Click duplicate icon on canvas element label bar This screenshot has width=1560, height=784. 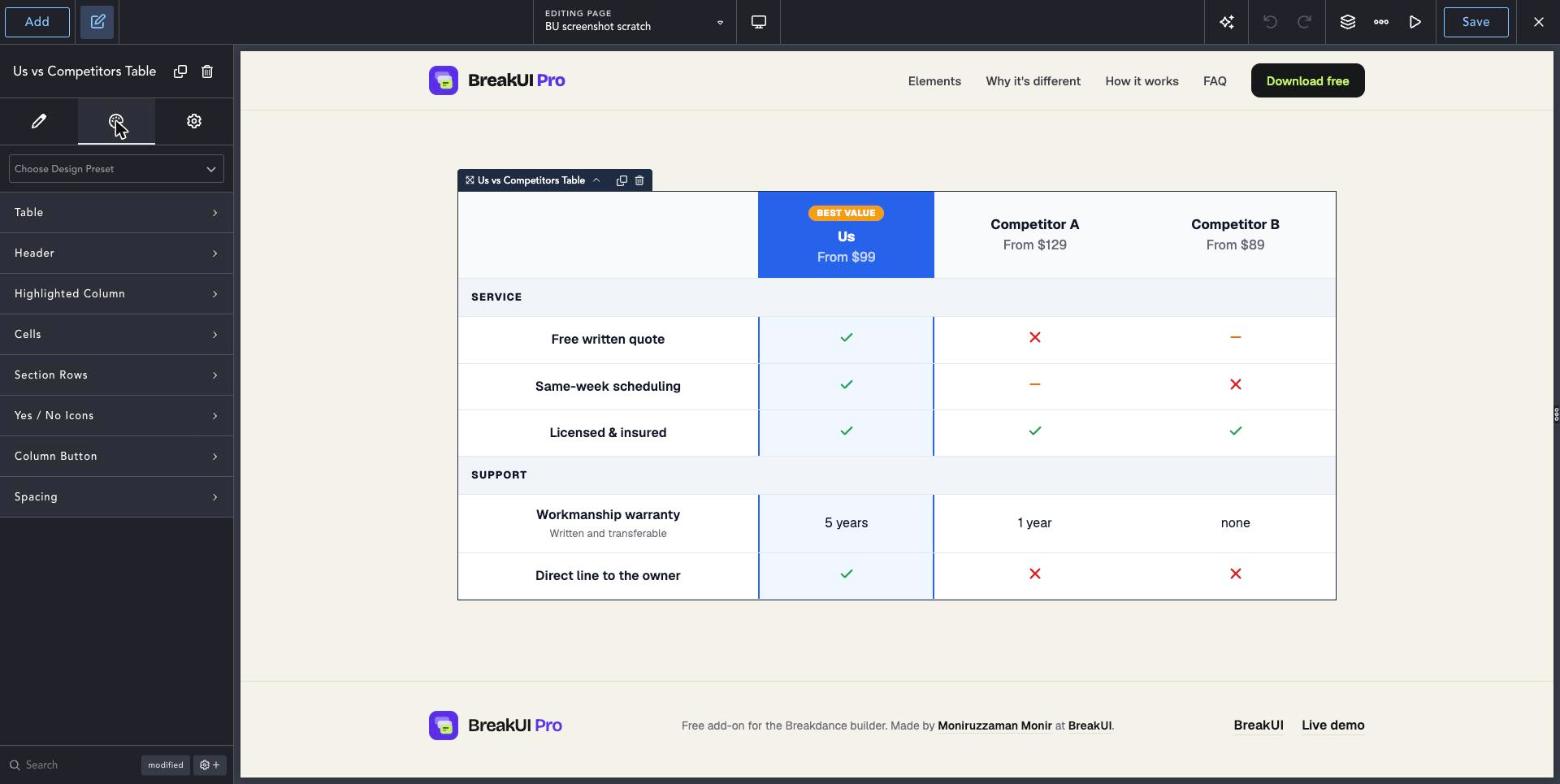pyautogui.click(x=621, y=181)
